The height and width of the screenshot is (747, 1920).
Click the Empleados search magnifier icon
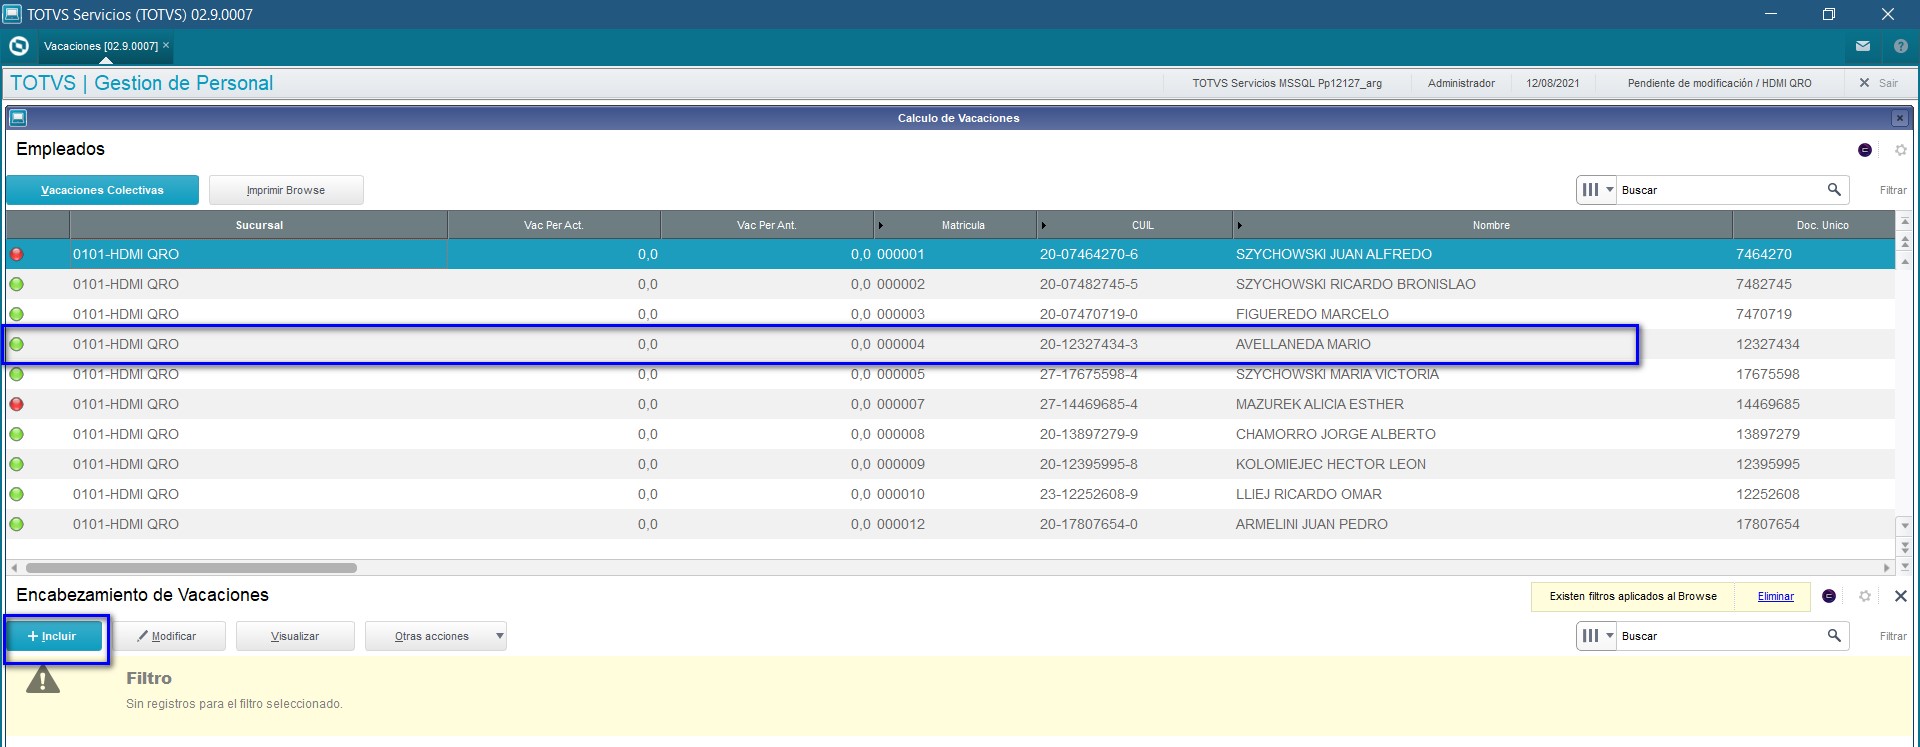[1834, 189]
